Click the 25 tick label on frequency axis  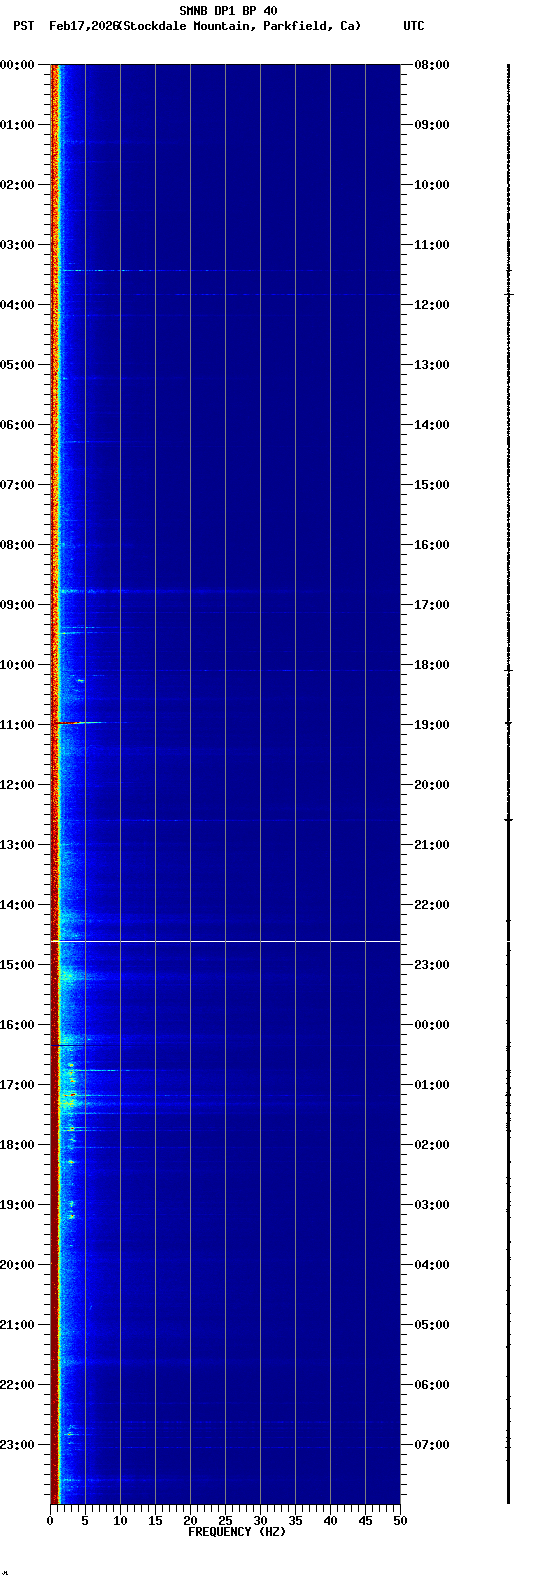(225, 1521)
